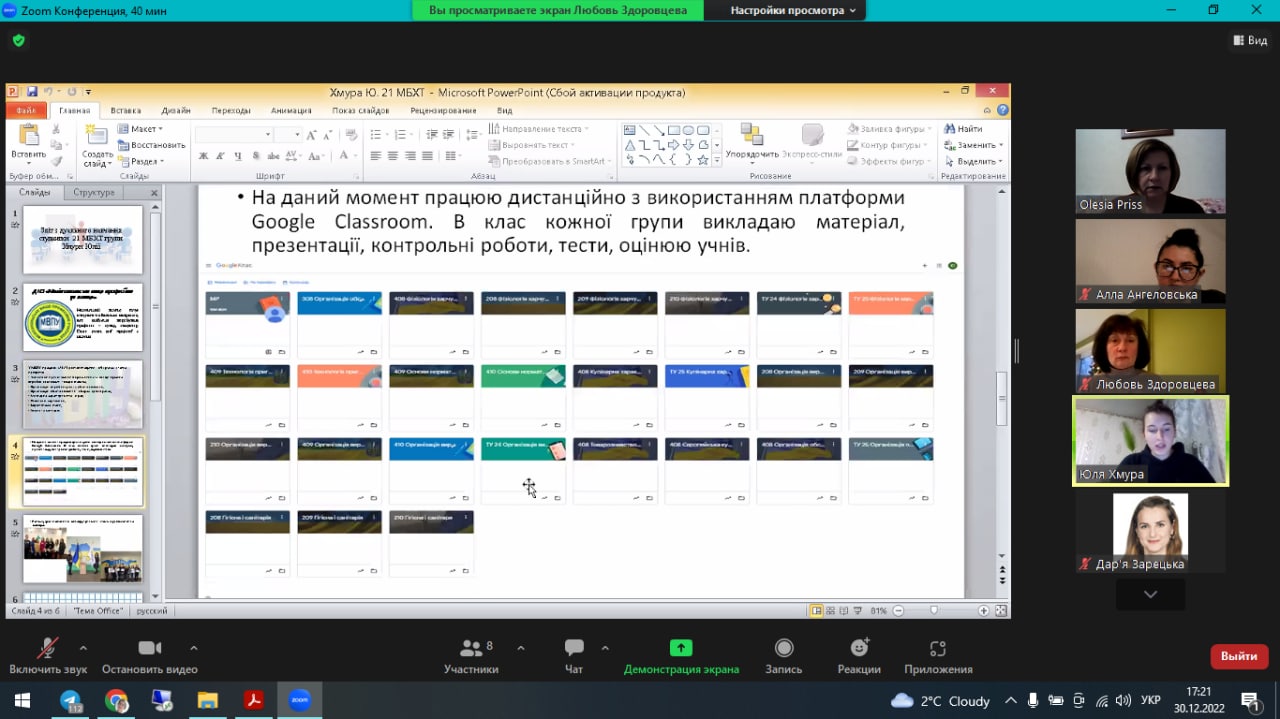The width and height of the screenshot is (1280, 719).
Task: Open Заливка фигуры shape fill dropdown
Action: coord(891,129)
